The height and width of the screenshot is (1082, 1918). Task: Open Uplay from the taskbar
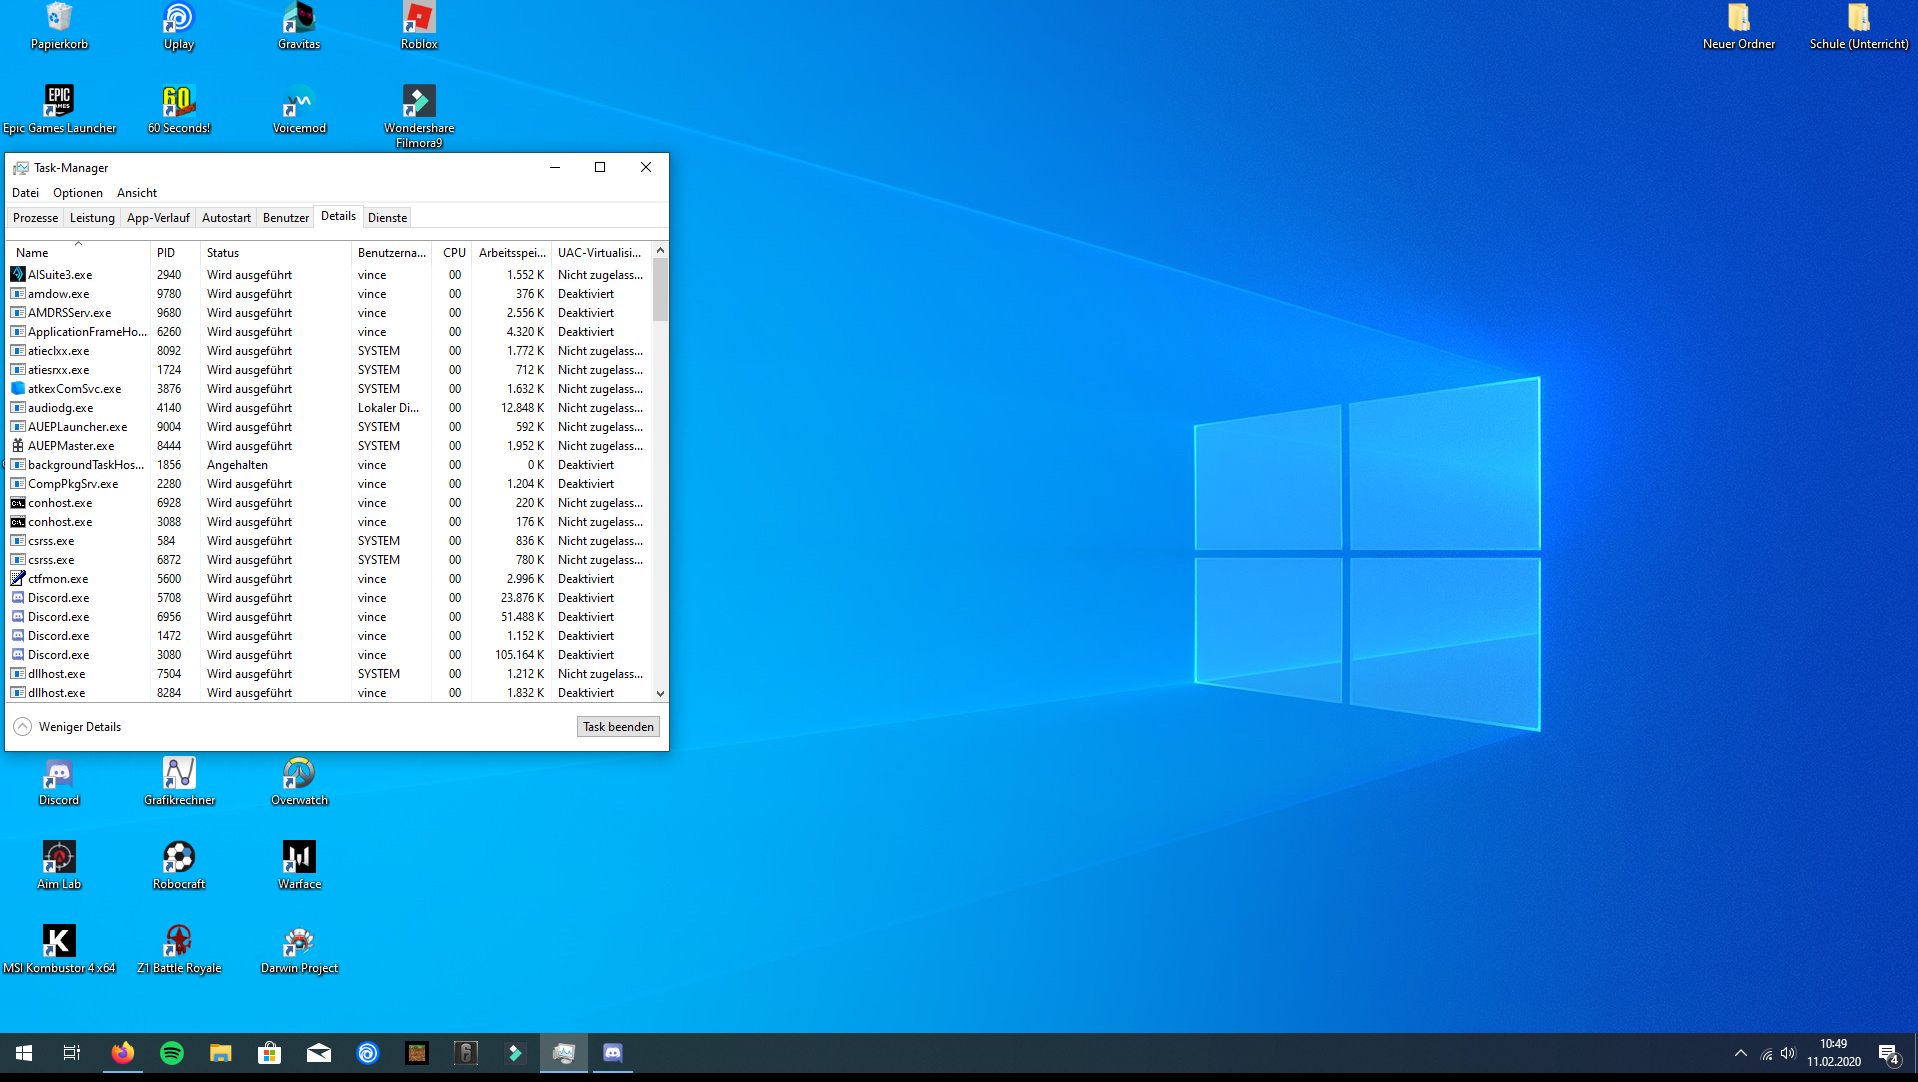pos(368,1053)
